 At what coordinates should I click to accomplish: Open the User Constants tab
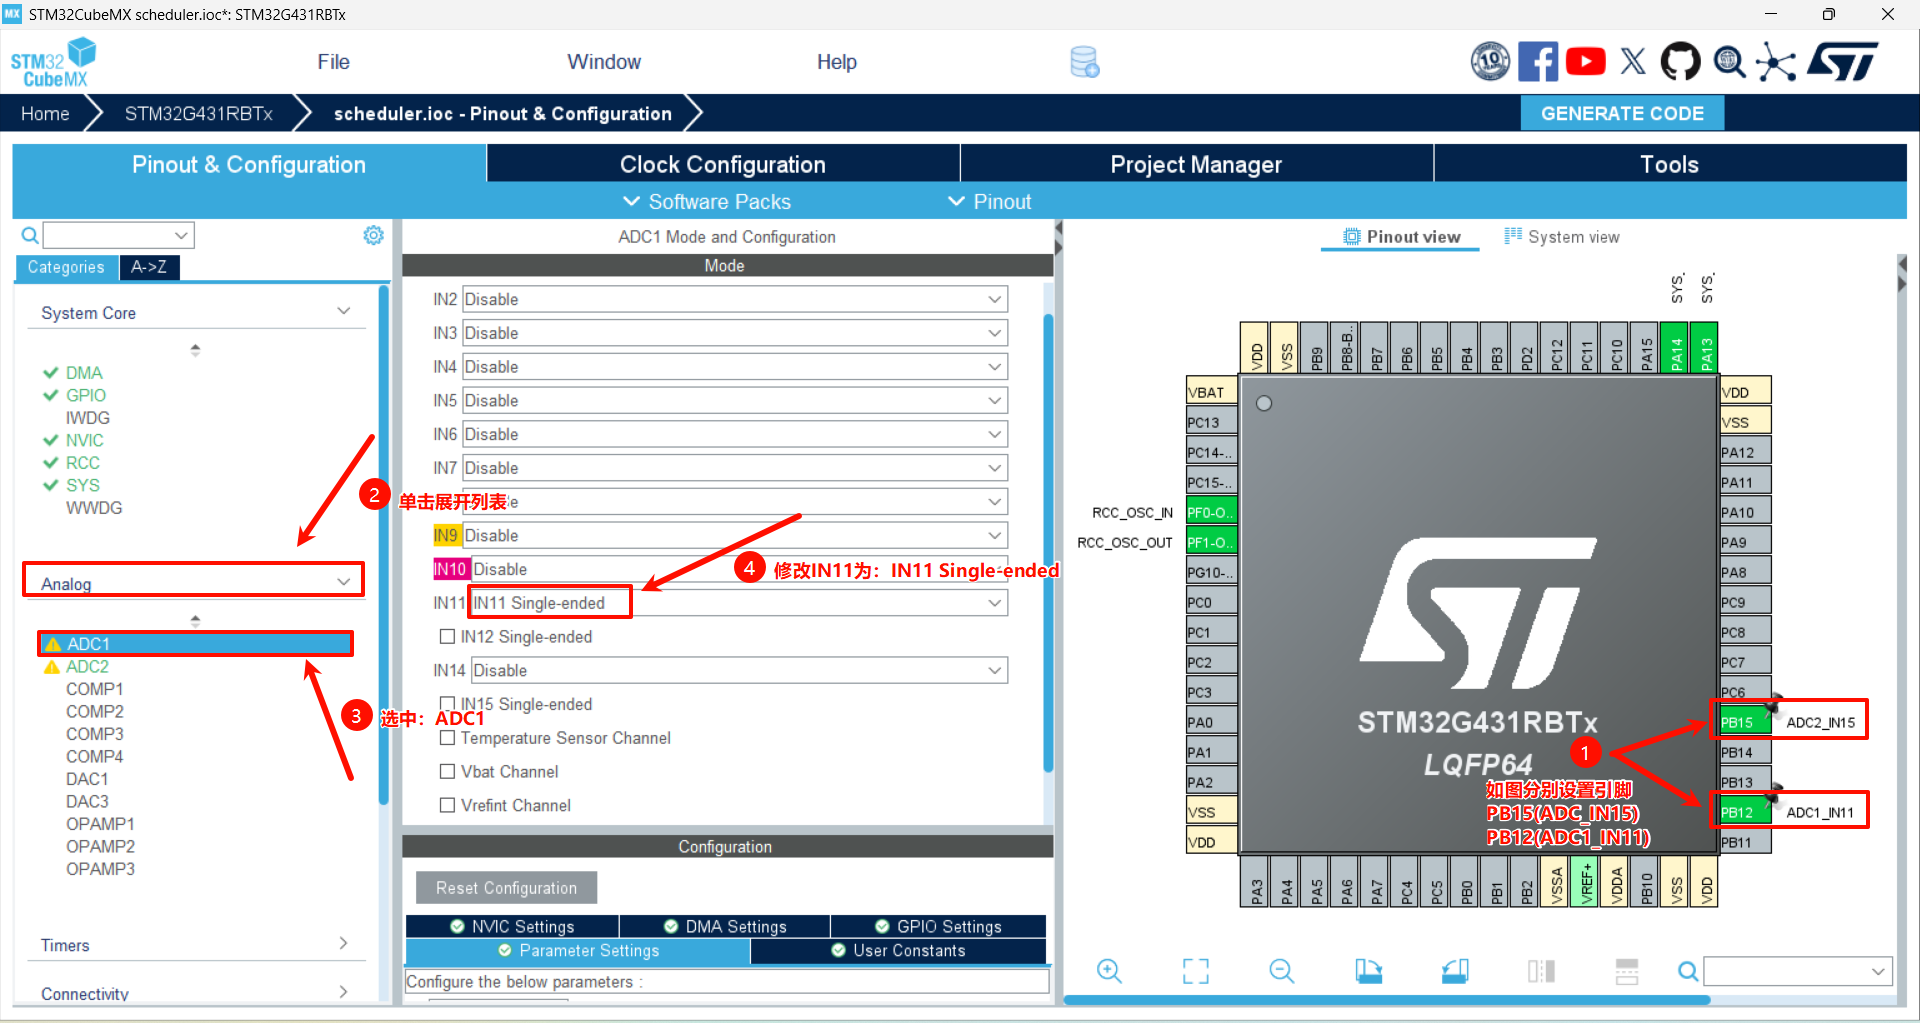(898, 950)
